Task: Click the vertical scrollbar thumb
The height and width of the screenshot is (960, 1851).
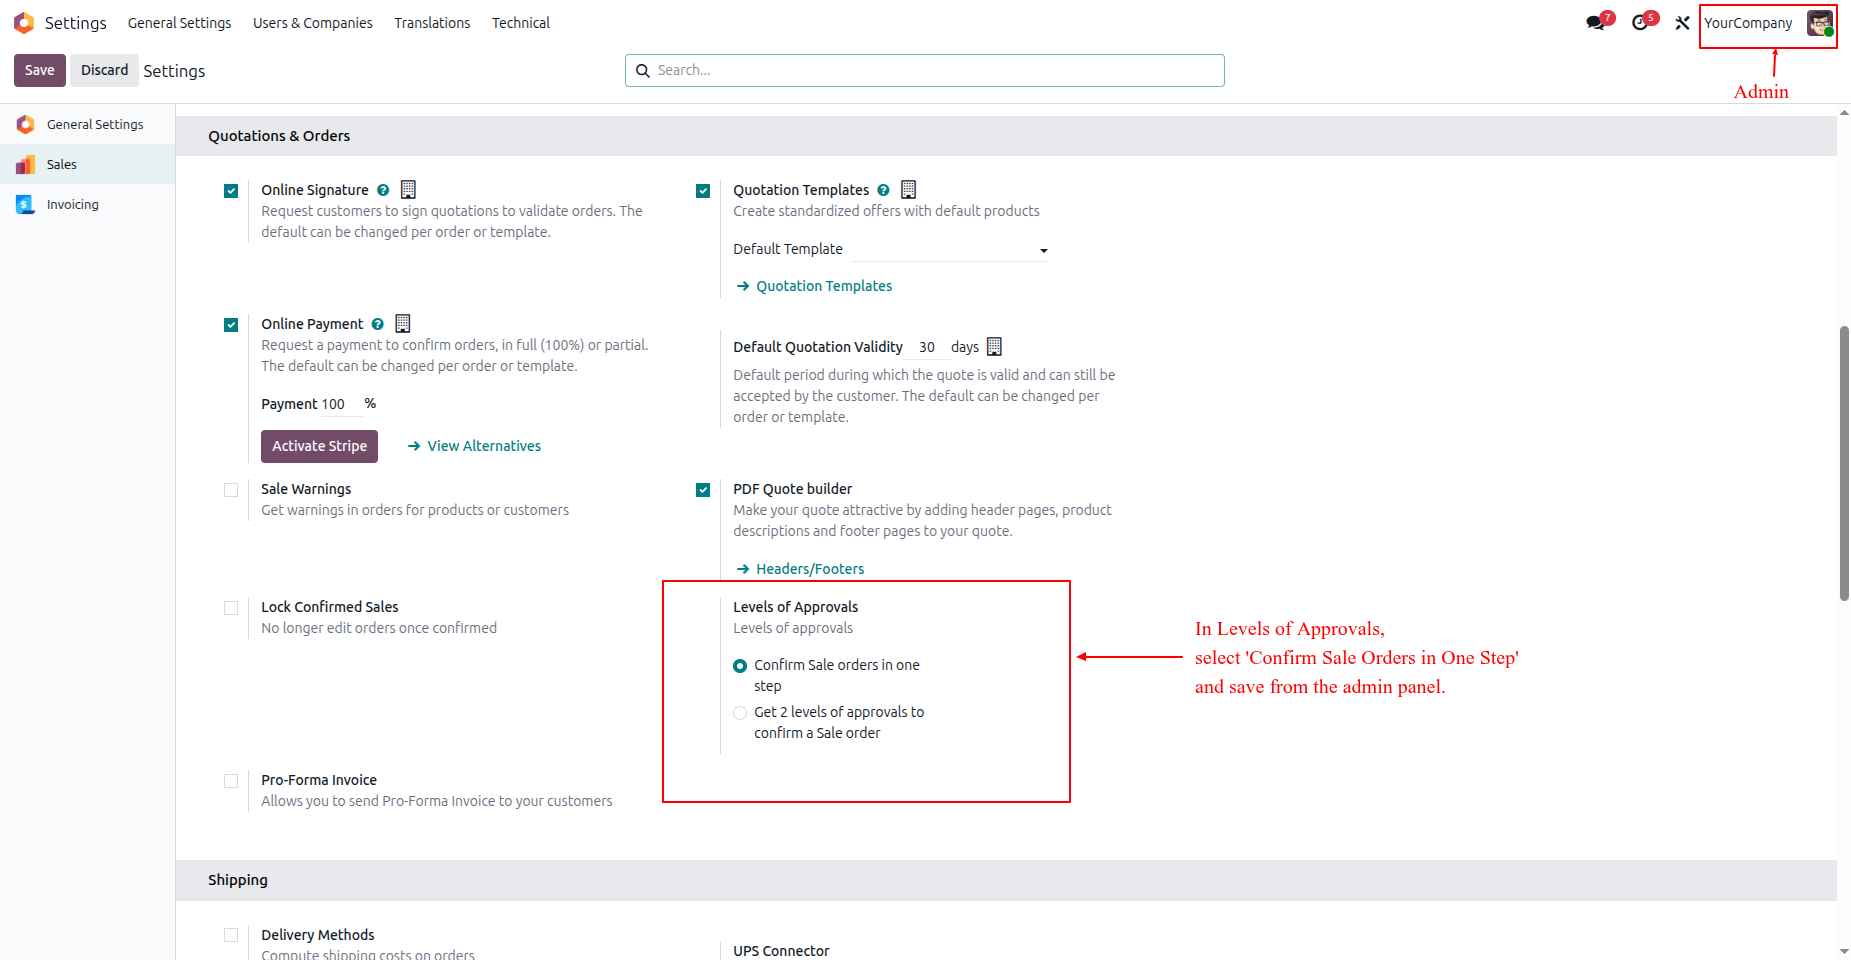Action: click(x=1844, y=463)
